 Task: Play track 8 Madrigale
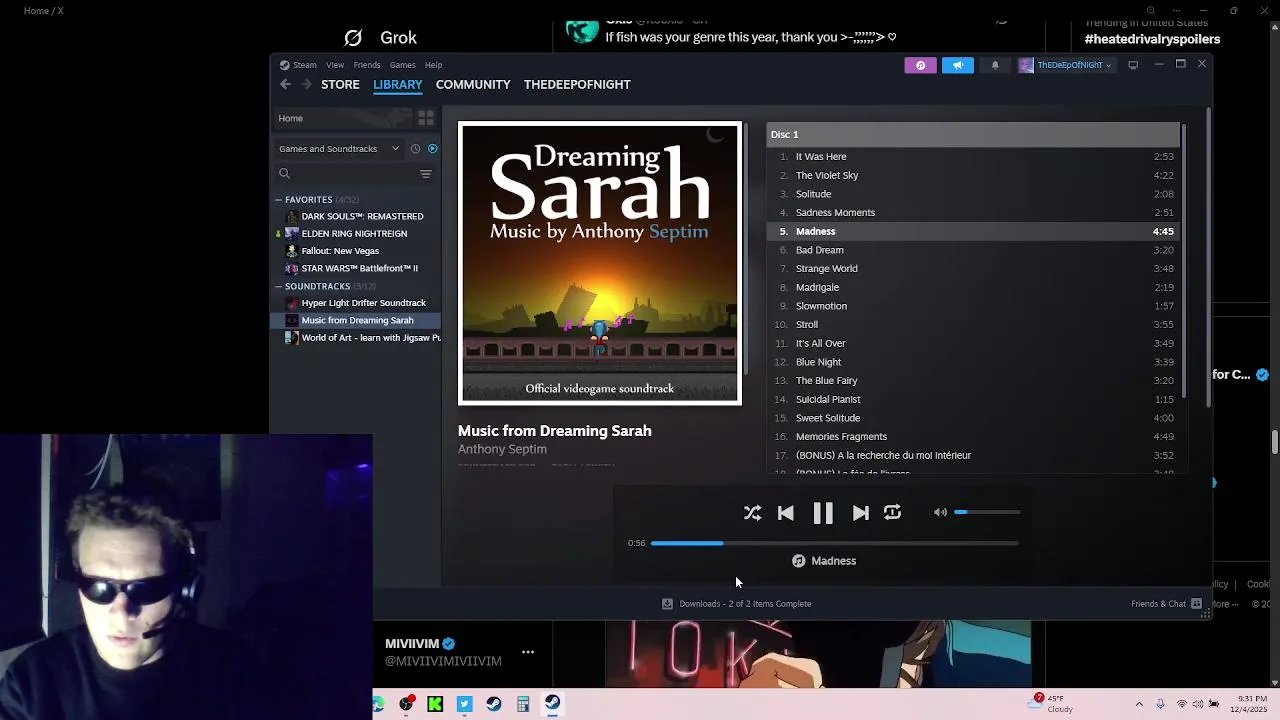click(x=973, y=287)
